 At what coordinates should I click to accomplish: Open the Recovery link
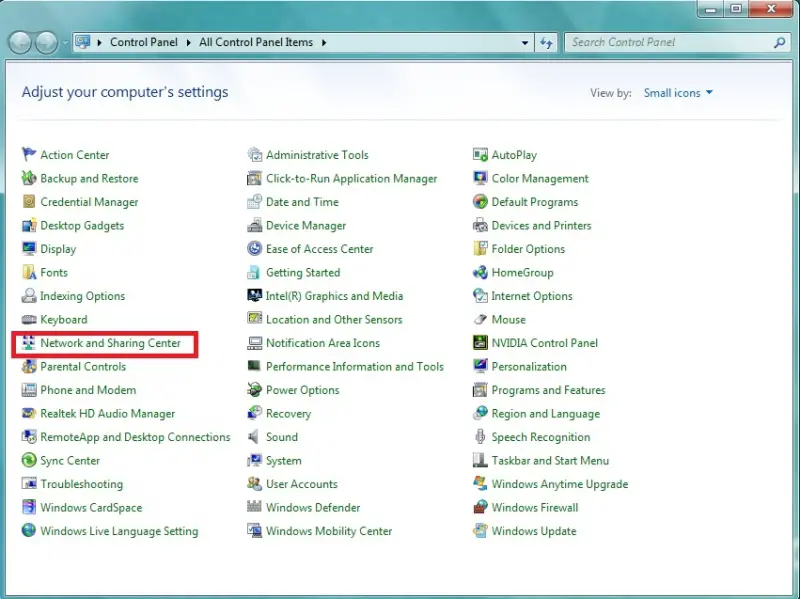[288, 413]
